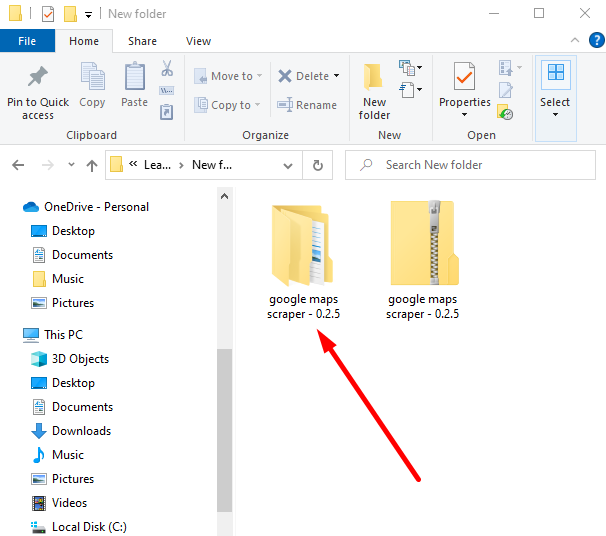The image size is (606, 536).
Task: Open Downloads in sidebar
Action: pos(71,431)
